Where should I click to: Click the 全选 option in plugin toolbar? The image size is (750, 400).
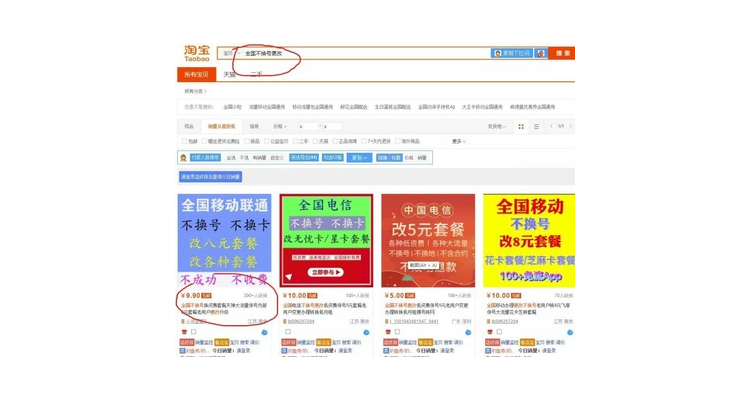click(x=231, y=157)
